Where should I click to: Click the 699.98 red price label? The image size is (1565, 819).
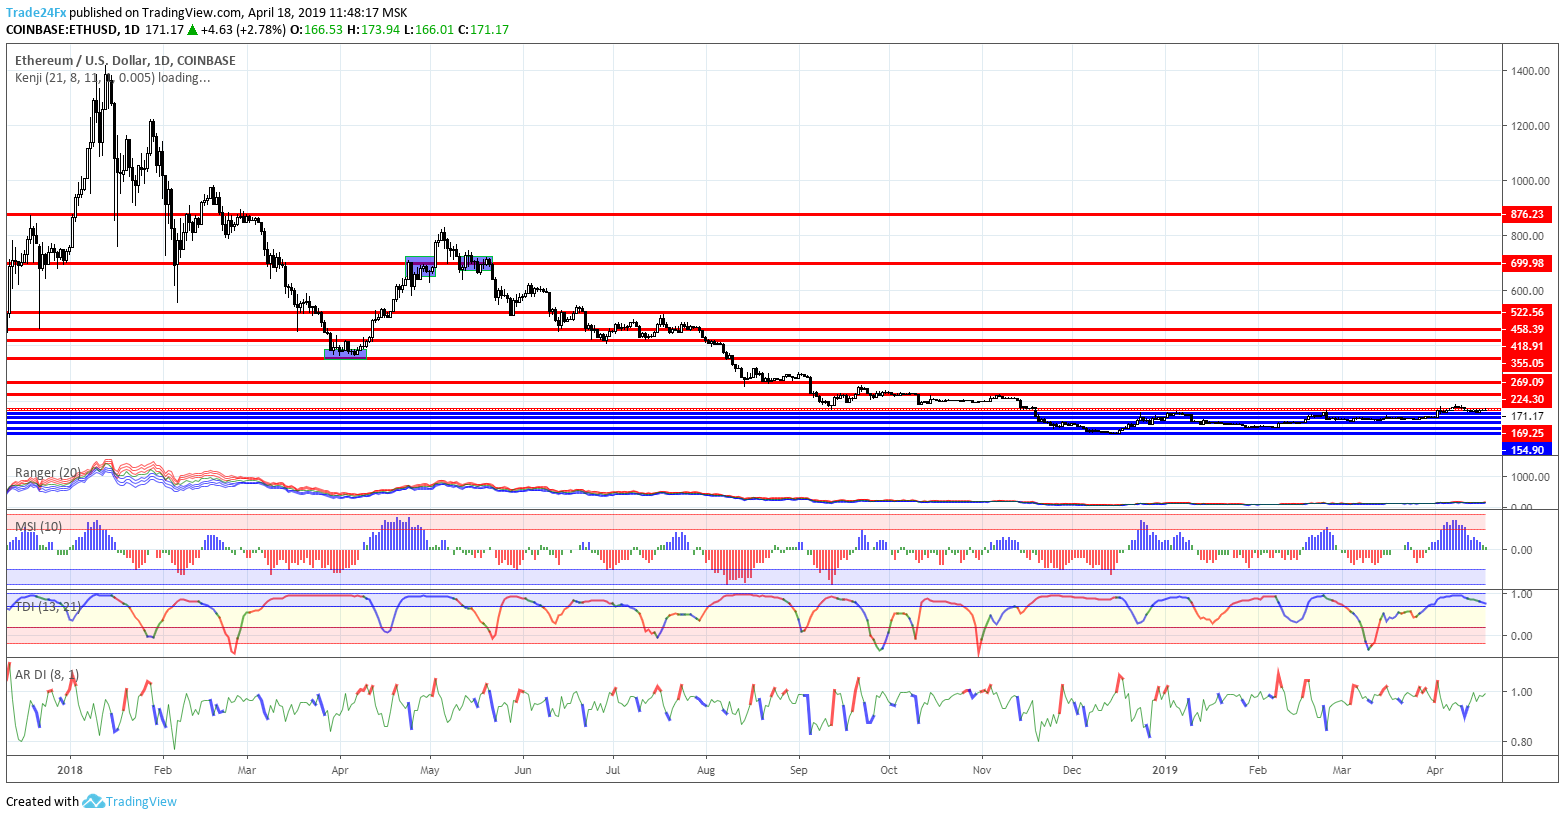[1527, 263]
